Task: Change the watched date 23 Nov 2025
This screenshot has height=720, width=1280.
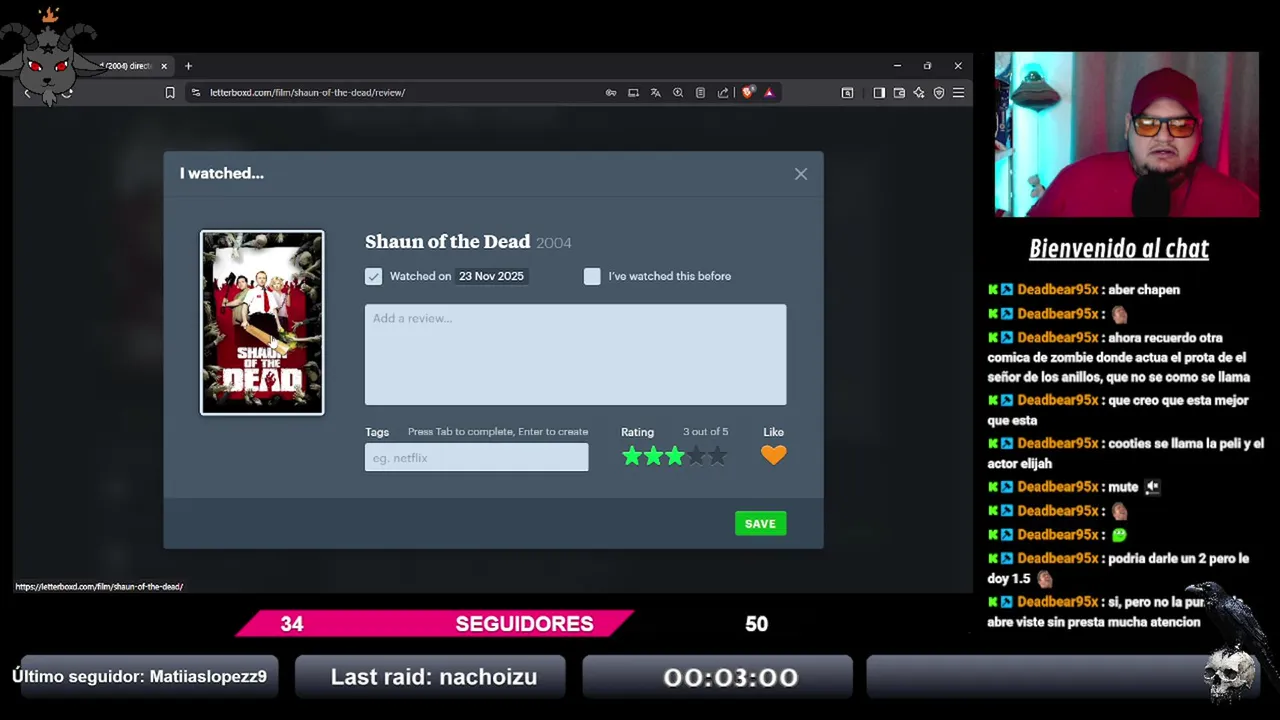Action: tap(491, 276)
